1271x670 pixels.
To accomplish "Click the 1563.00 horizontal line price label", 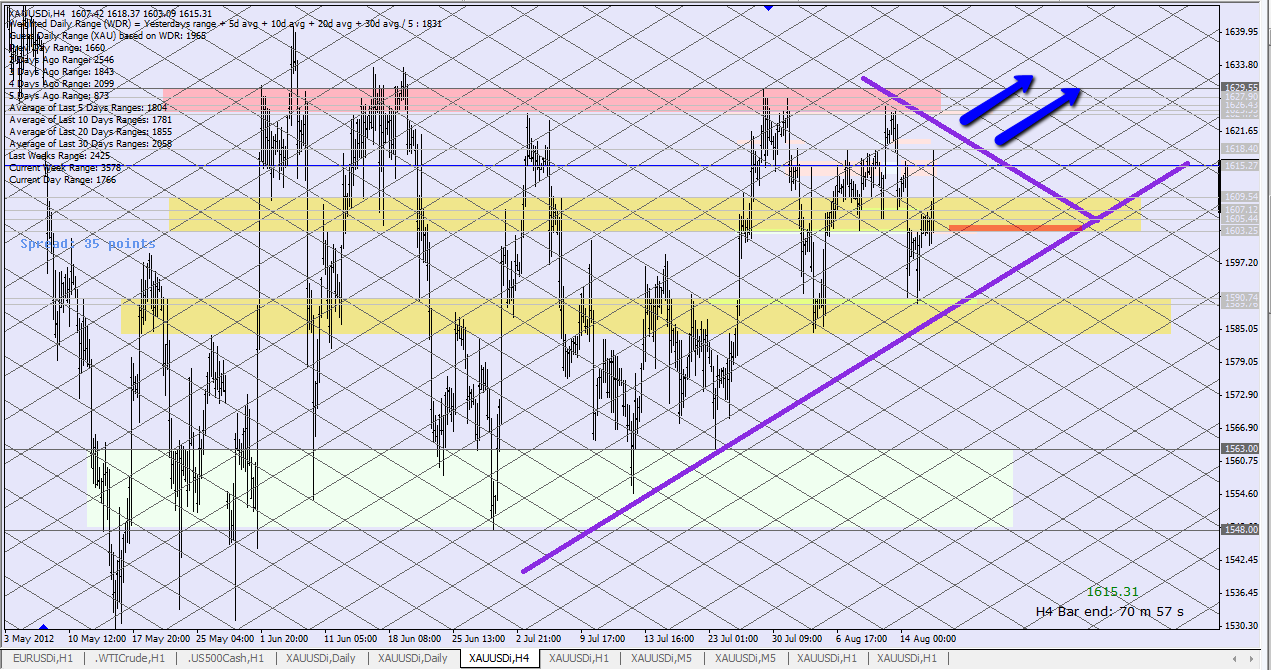I will (1240, 449).
